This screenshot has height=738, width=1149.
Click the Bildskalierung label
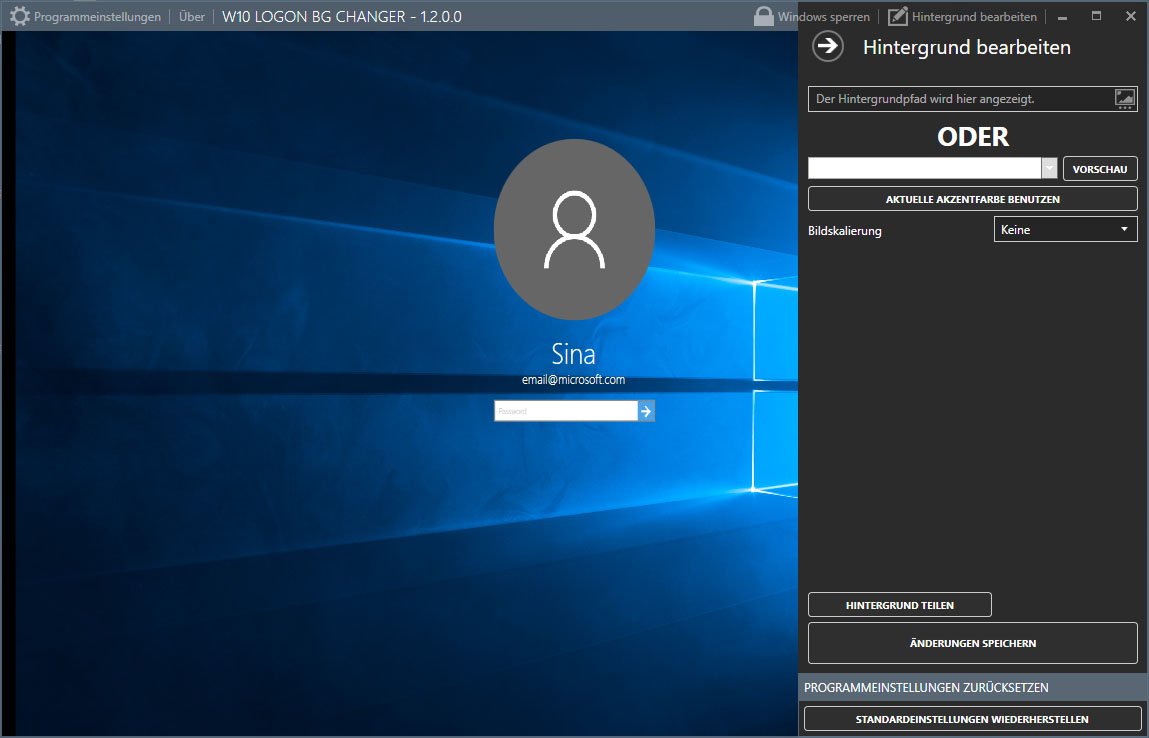point(844,231)
